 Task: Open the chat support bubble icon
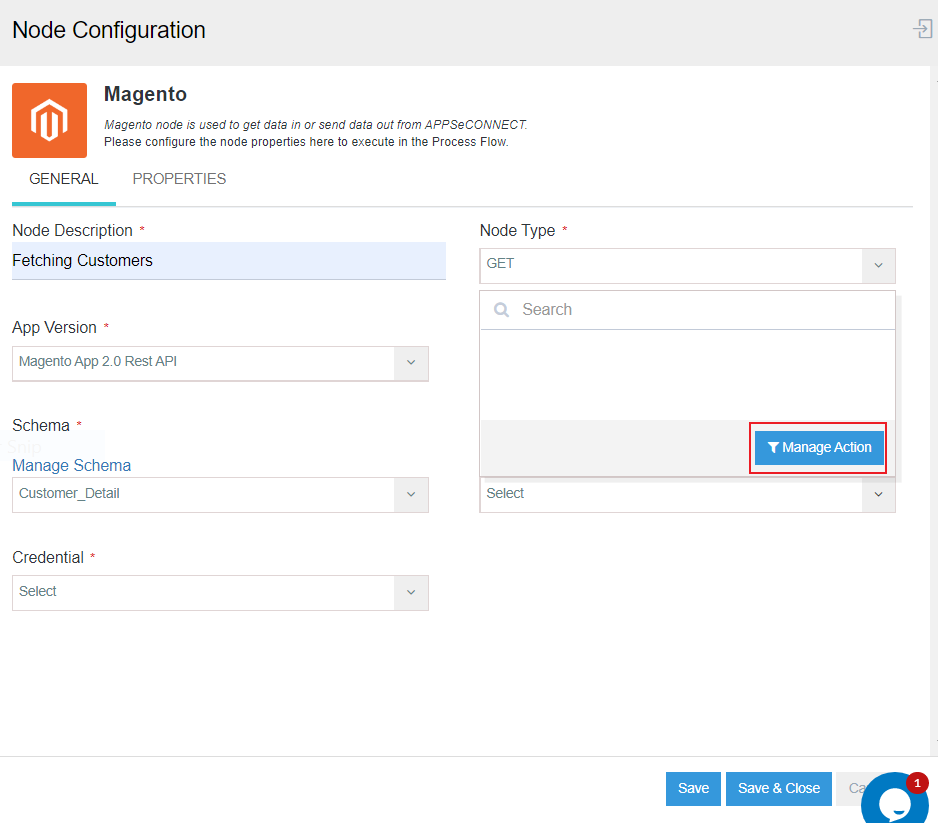(893, 802)
